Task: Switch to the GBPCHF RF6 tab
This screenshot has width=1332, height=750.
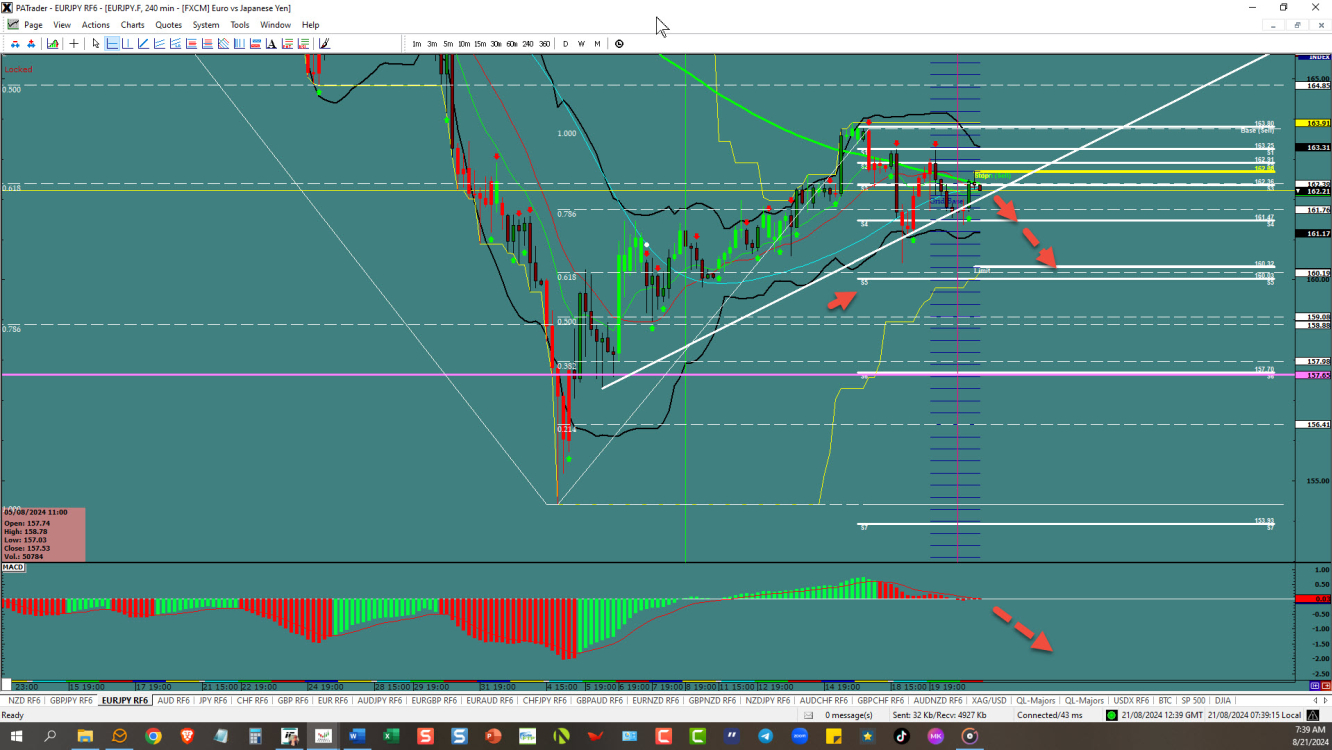Action: [x=882, y=700]
